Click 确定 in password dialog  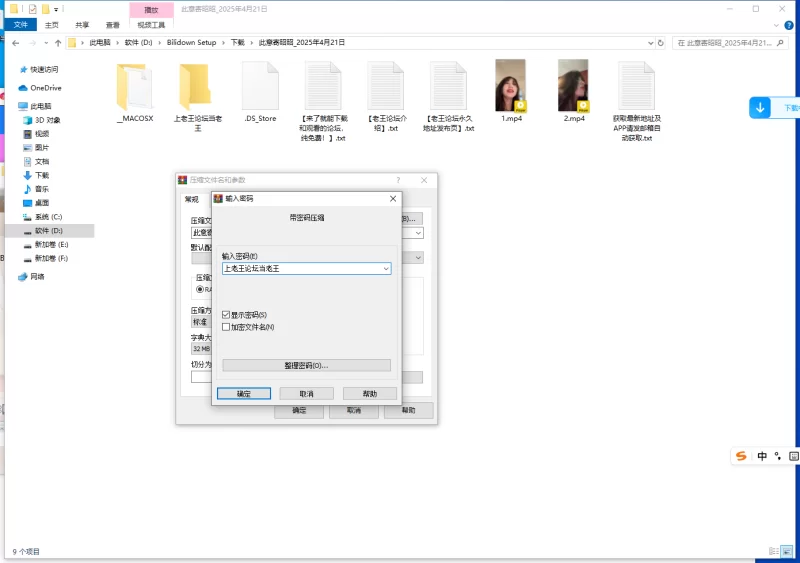[244, 394]
